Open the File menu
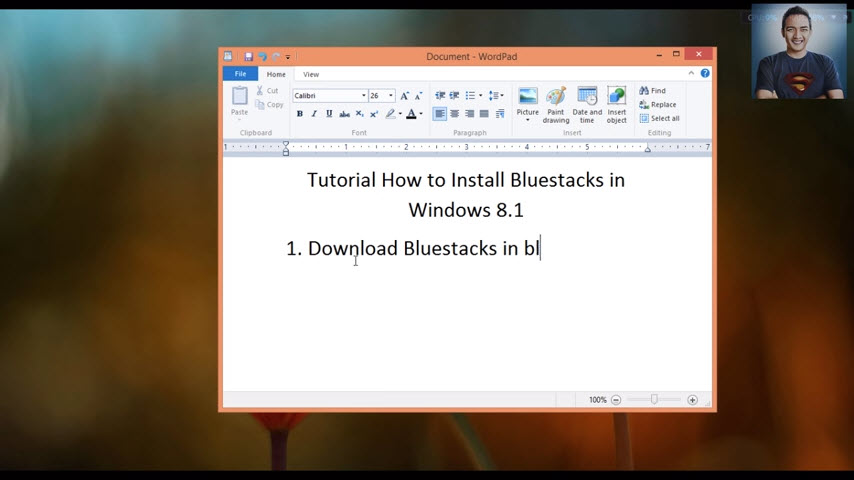The height and width of the screenshot is (480, 854). (x=240, y=74)
